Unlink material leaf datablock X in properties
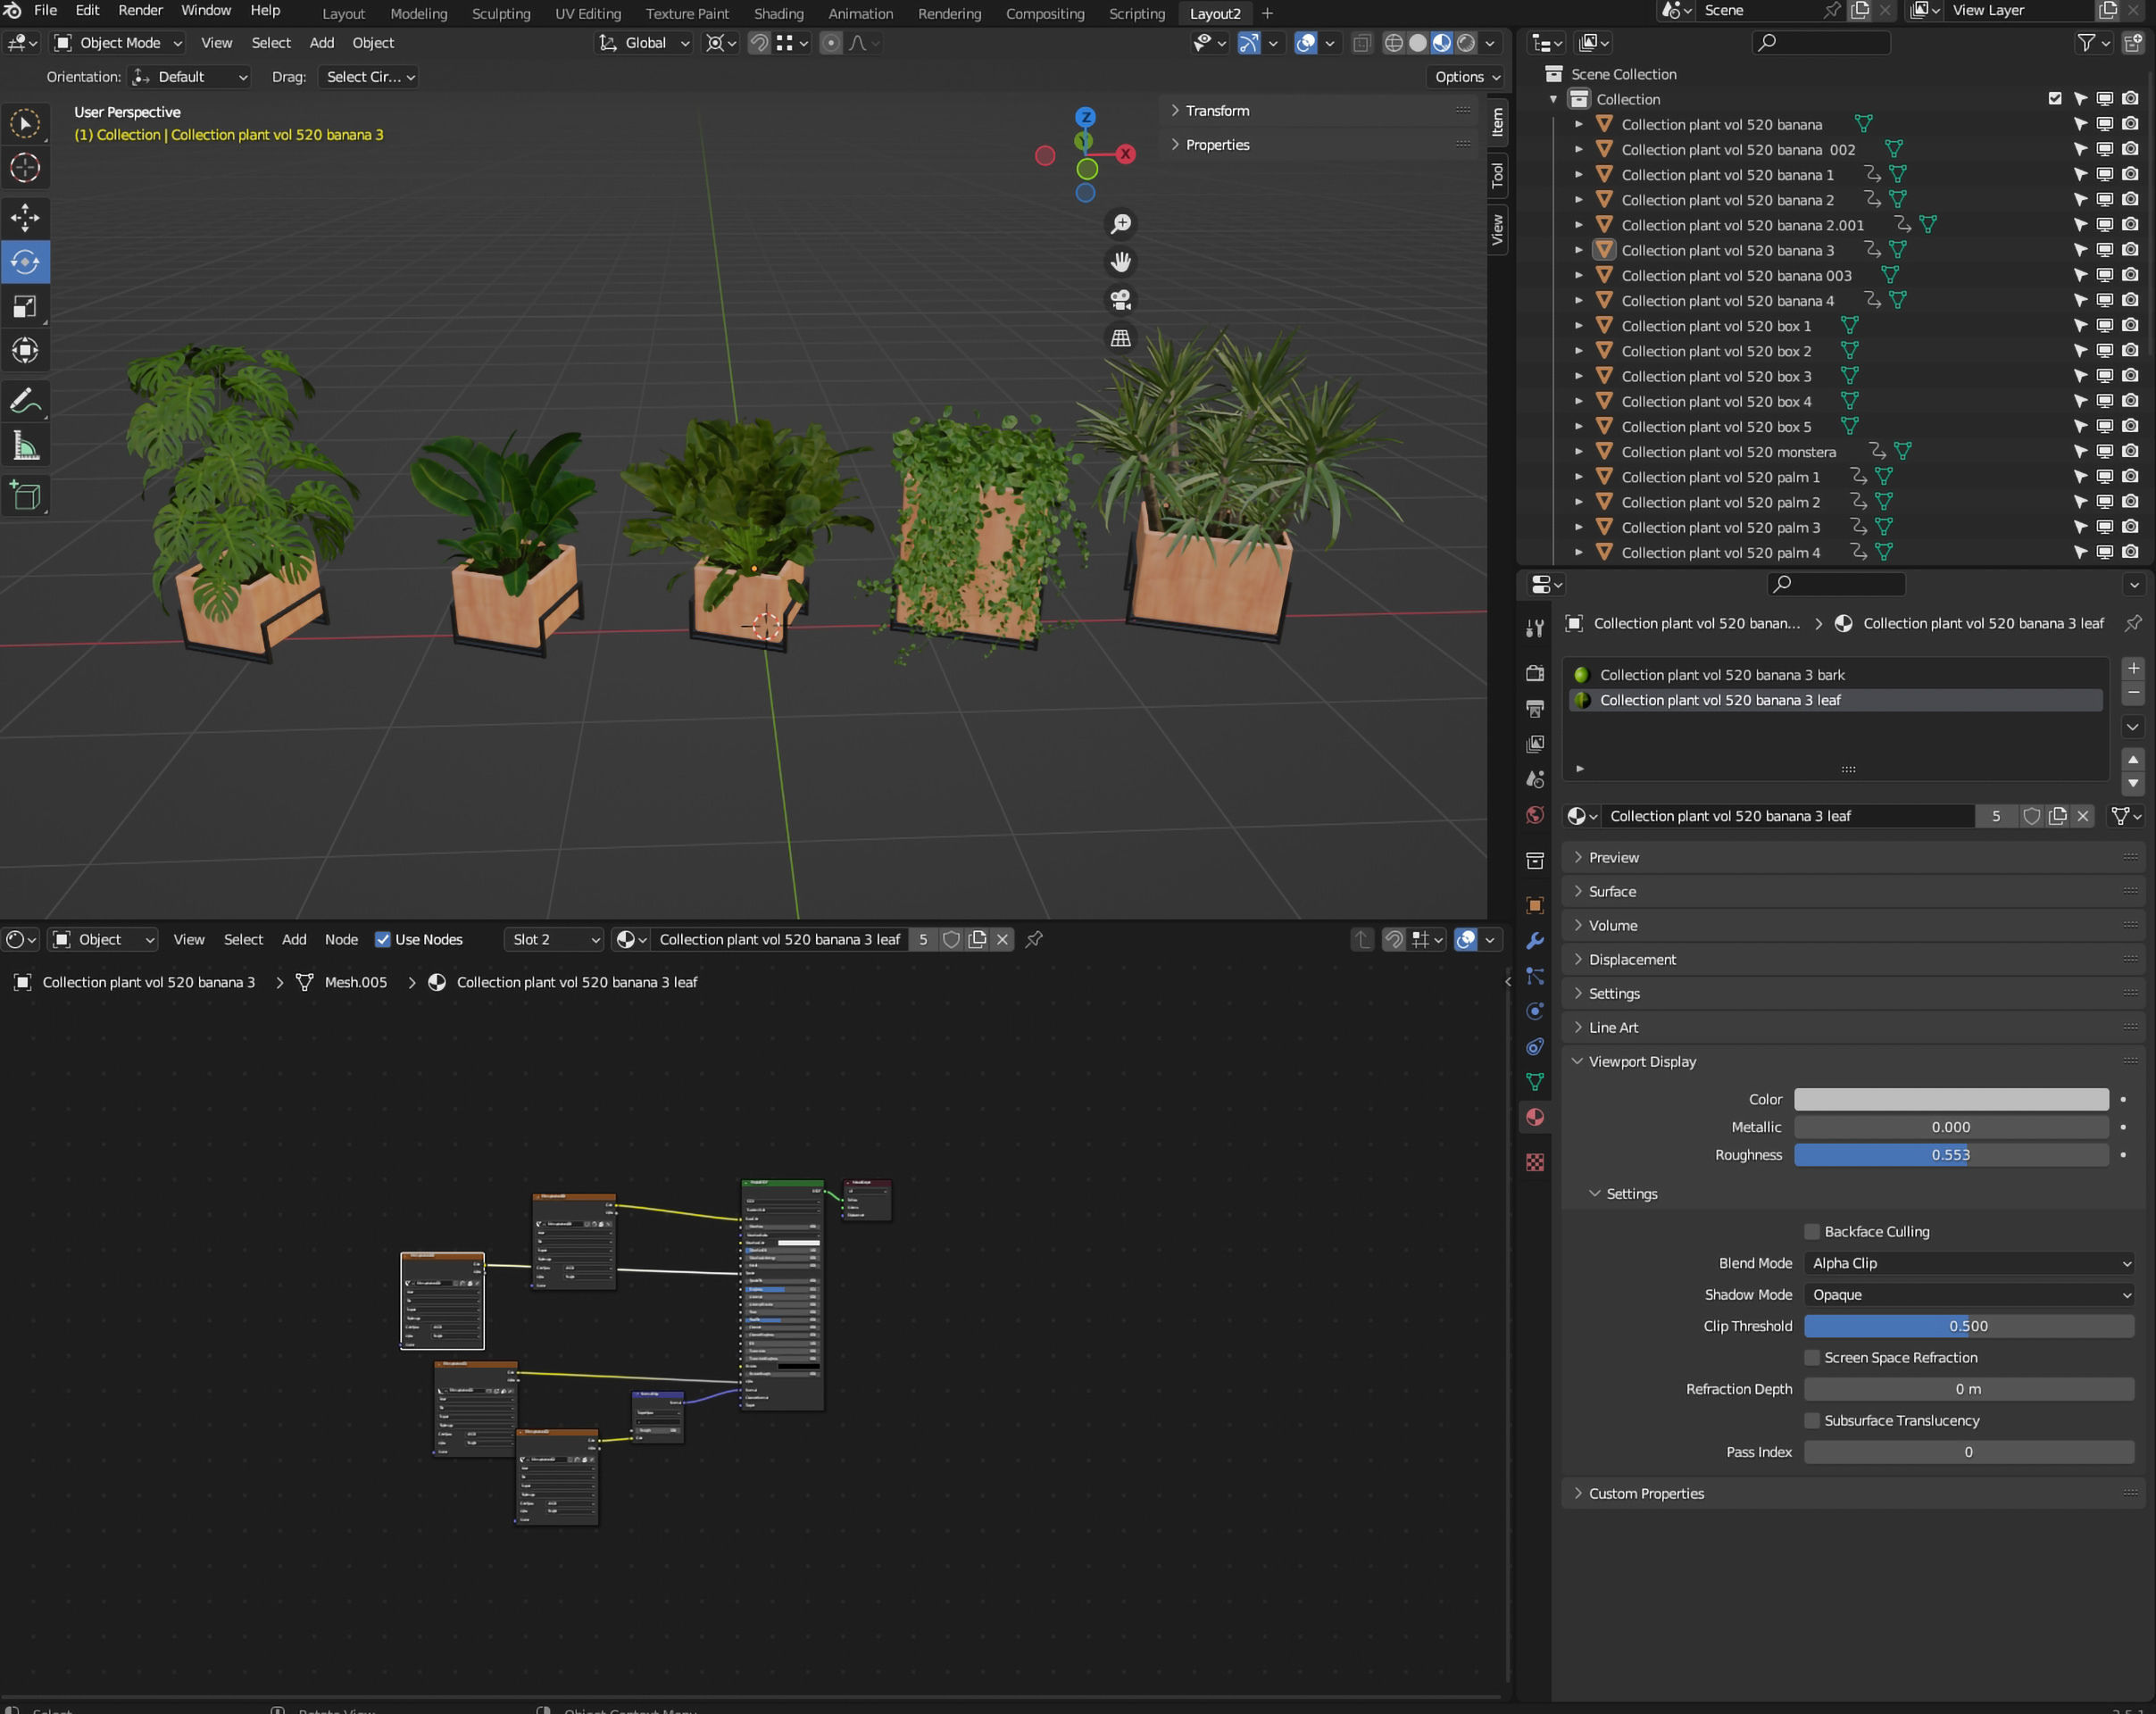The width and height of the screenshot is (2156, 1714). [2083, 816]
